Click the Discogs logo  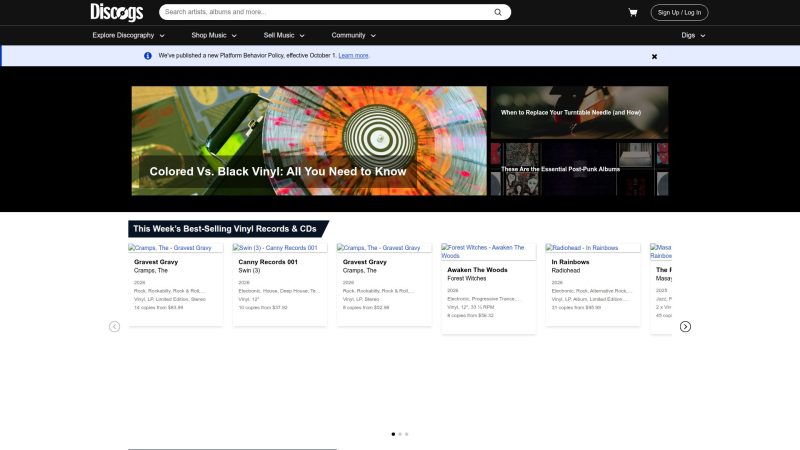(x=117, y=12)
